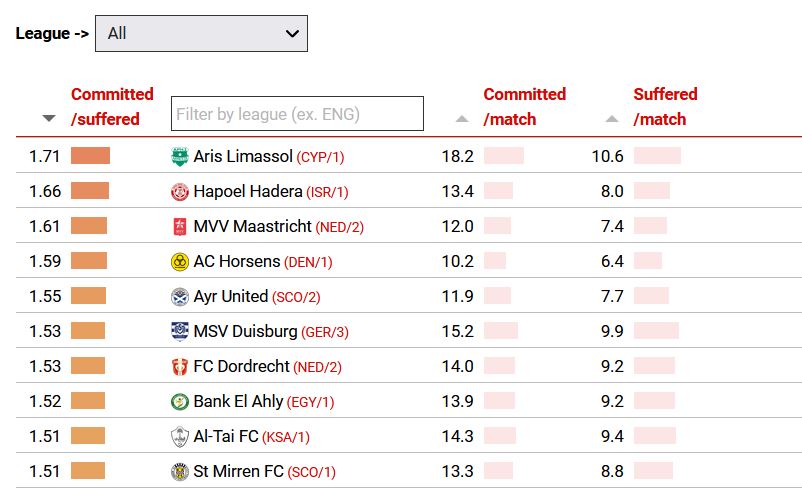
Task: Sort ascending by Suffered/match arrow
Action: coord(612,119)
